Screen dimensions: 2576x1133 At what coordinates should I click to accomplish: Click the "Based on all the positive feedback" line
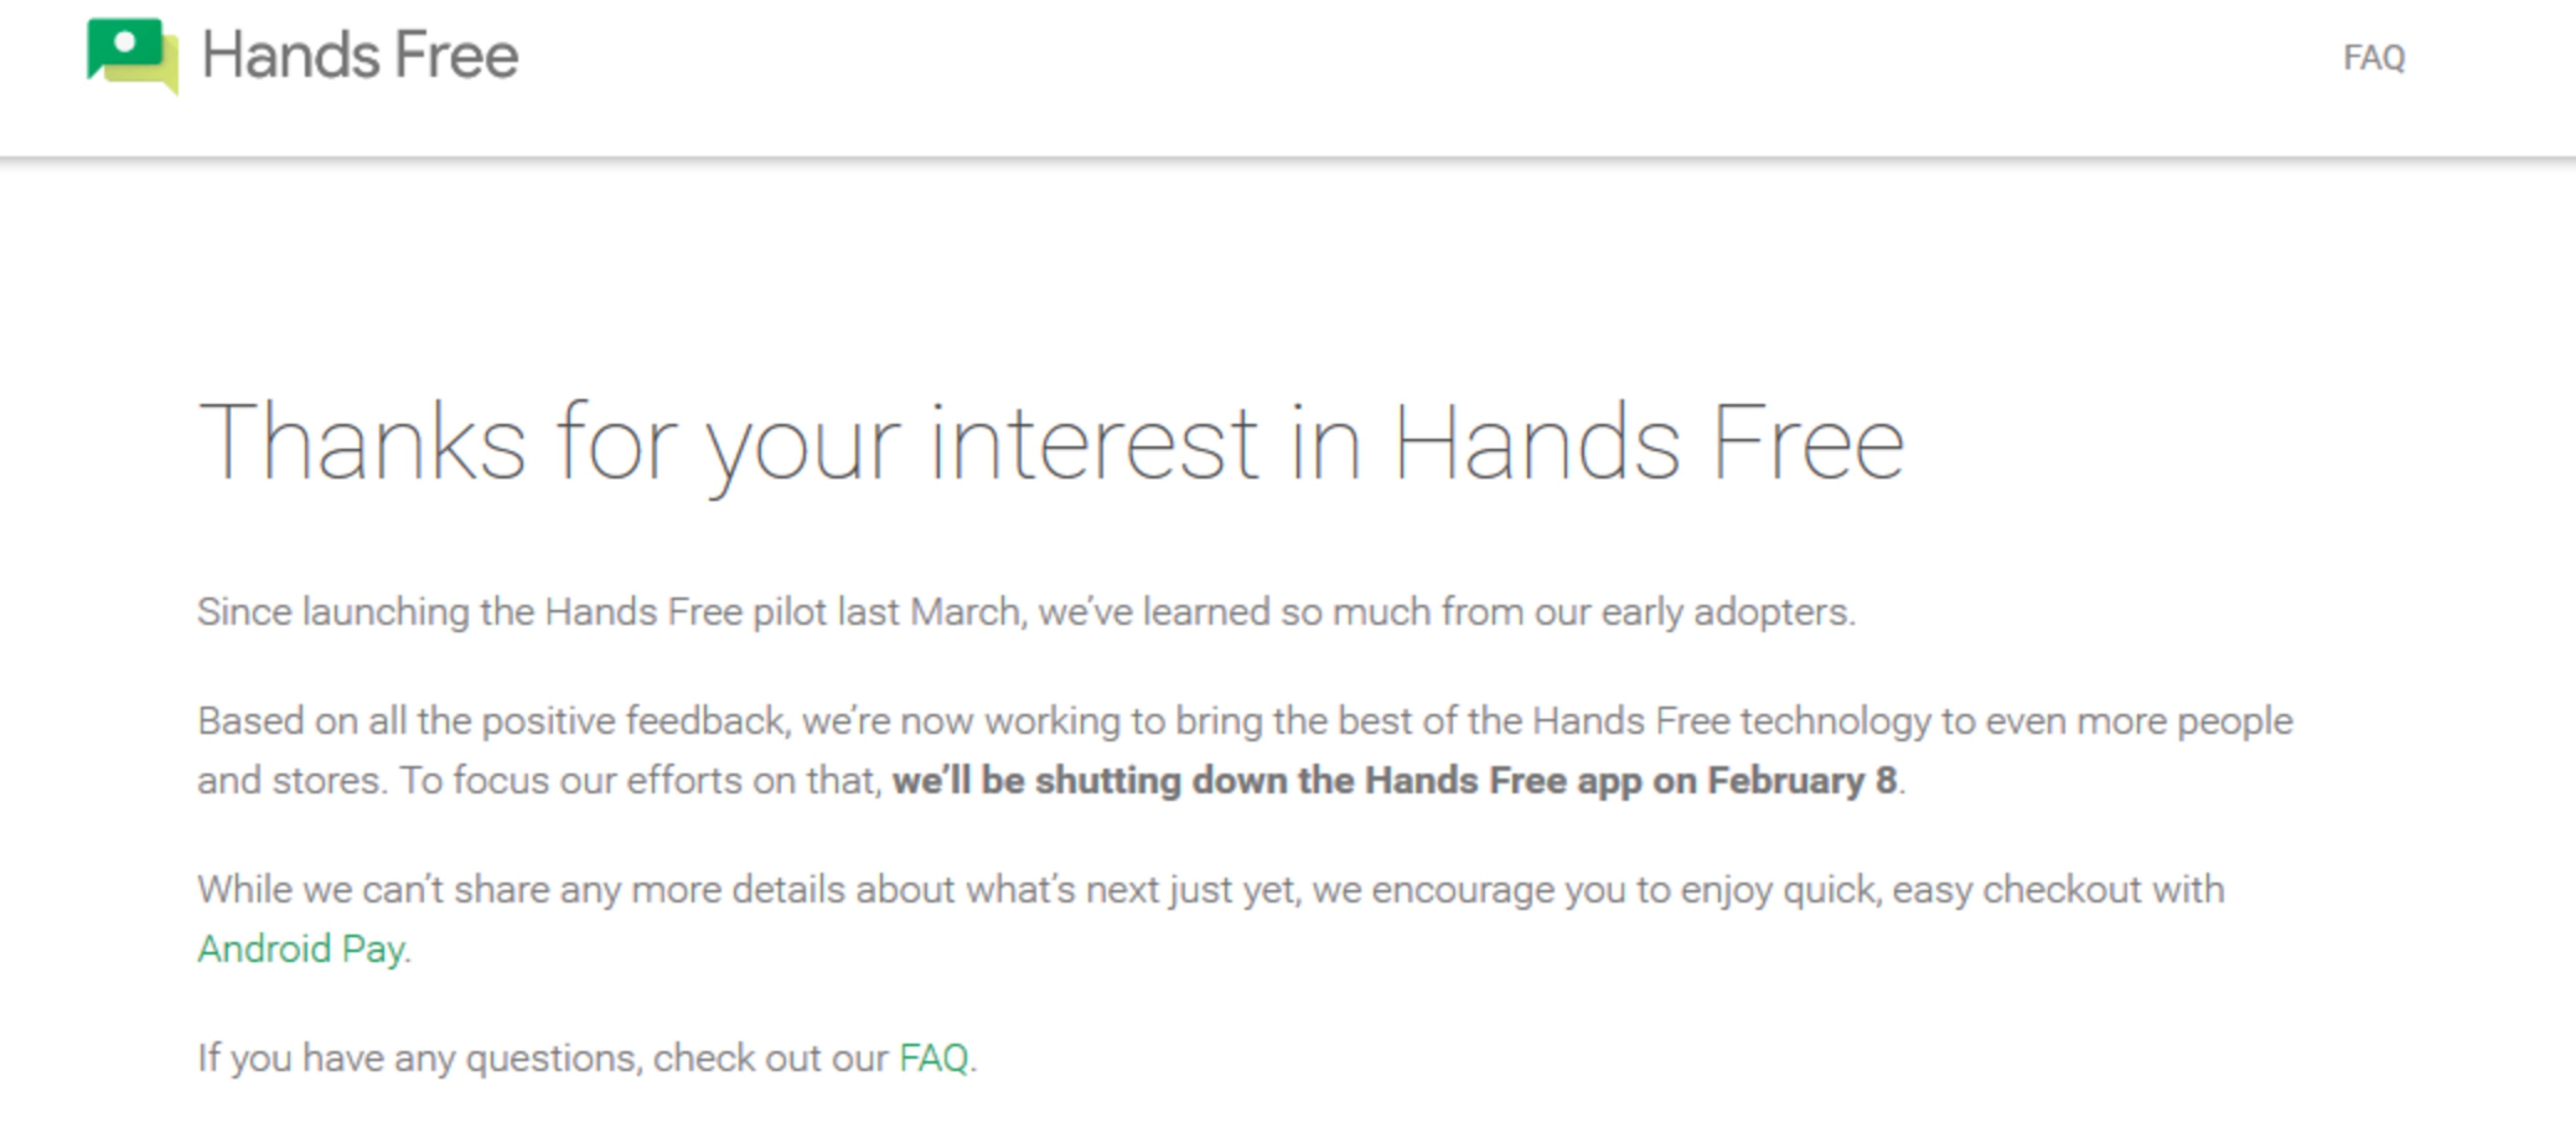(1245, 721)
